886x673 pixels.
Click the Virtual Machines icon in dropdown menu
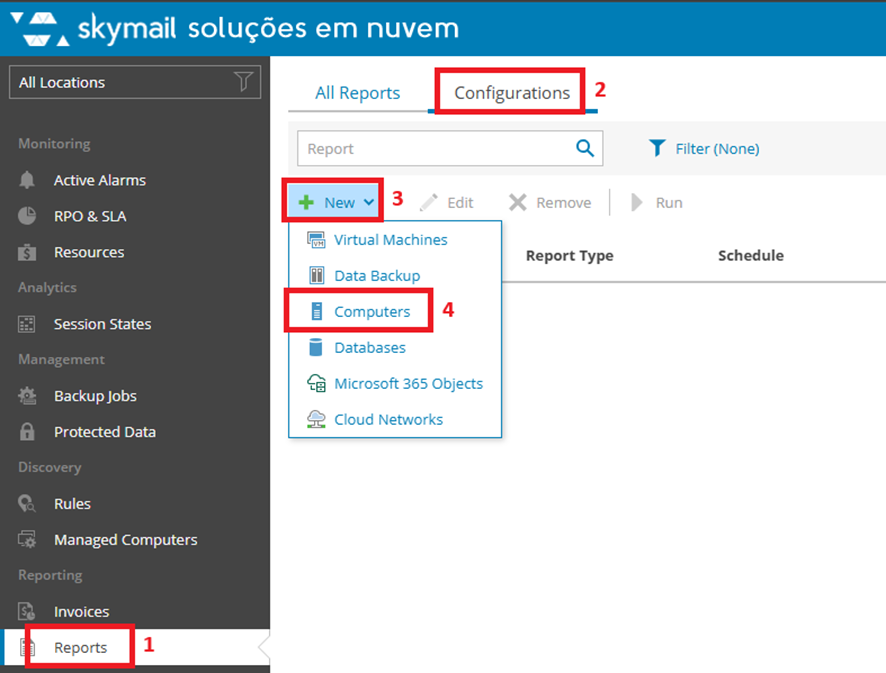[317, 241]
